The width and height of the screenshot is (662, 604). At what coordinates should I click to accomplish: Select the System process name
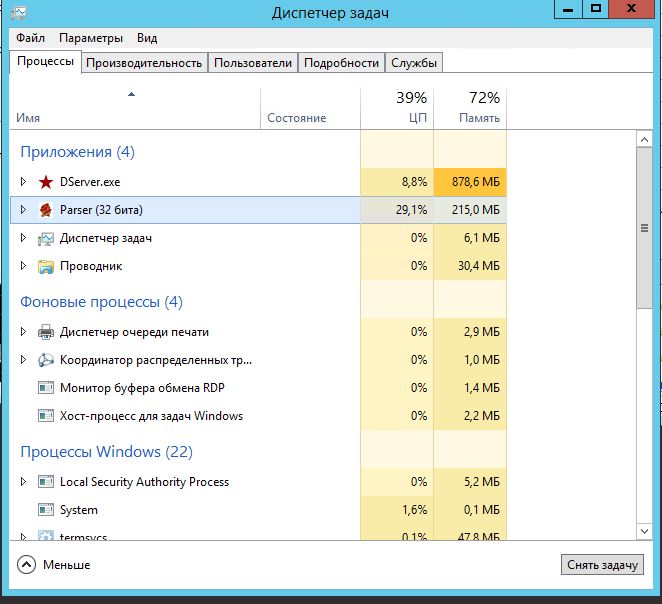[x=79, y=510]
